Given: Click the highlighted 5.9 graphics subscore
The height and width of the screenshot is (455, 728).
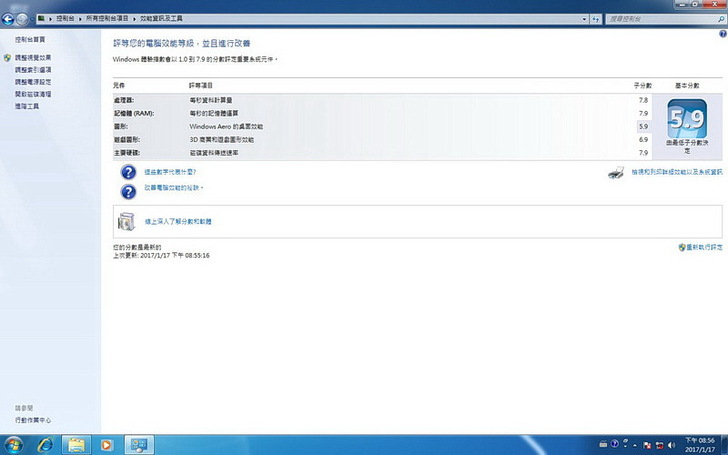Looking at the screenshot, I should (x=643, y=126).
